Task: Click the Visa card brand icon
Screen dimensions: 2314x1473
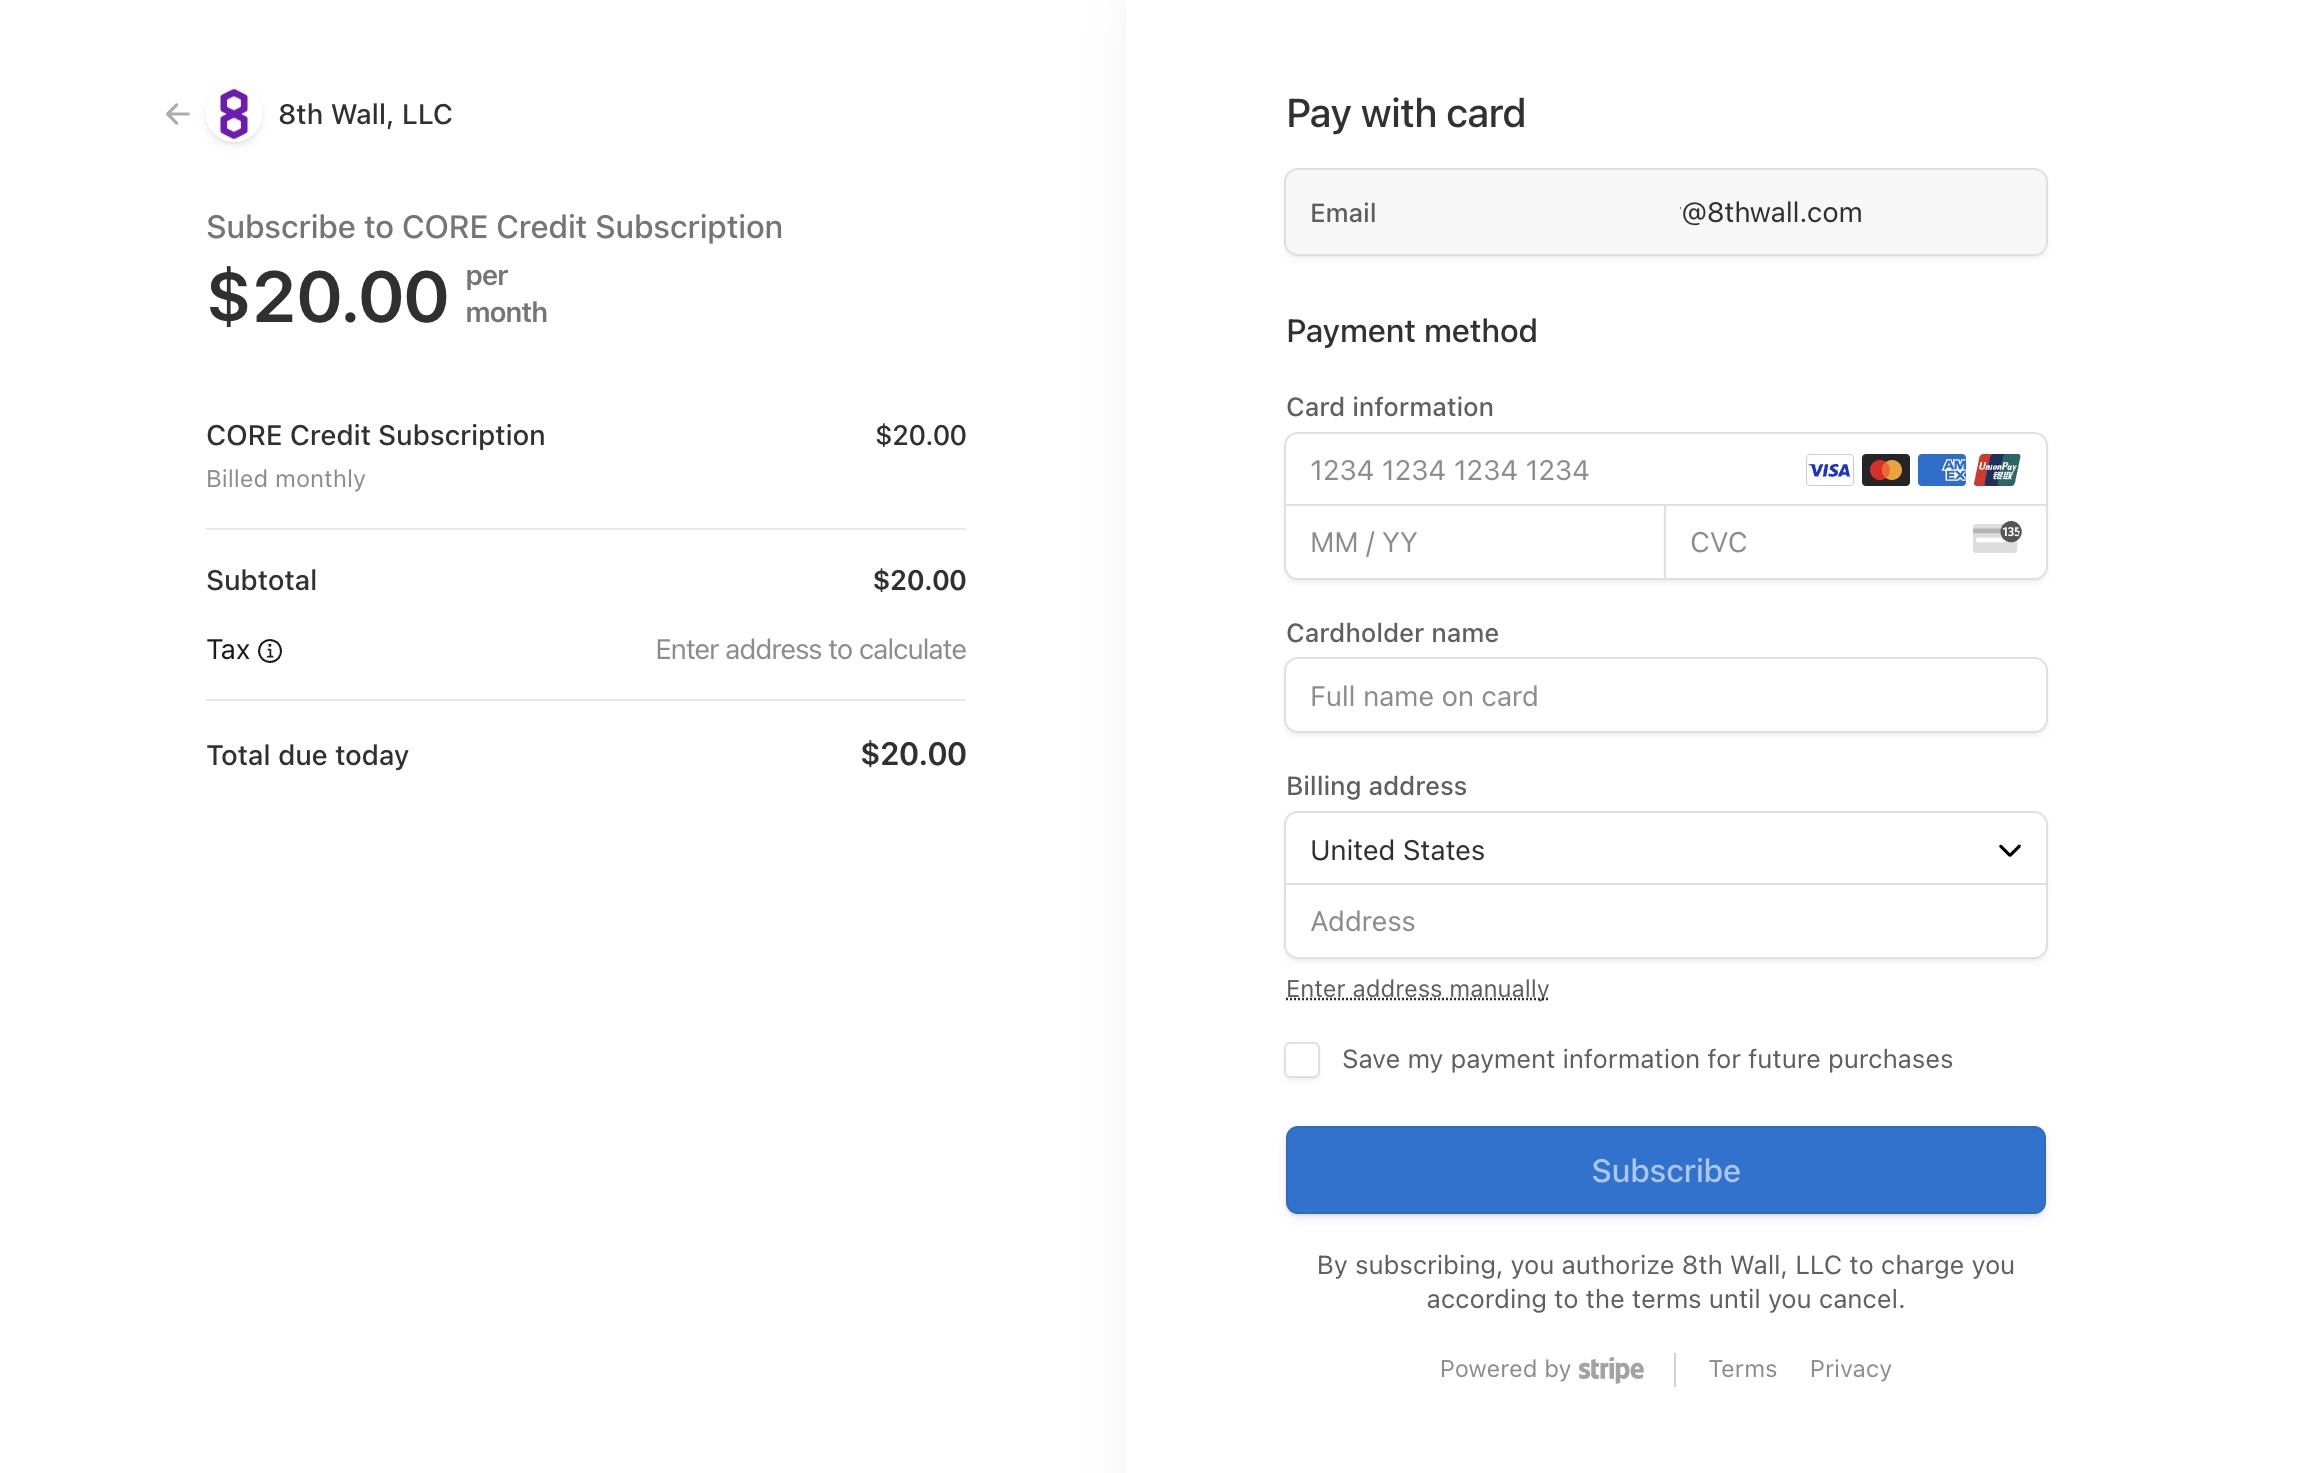Action: pyautogui.click(x=1829, y=470)
